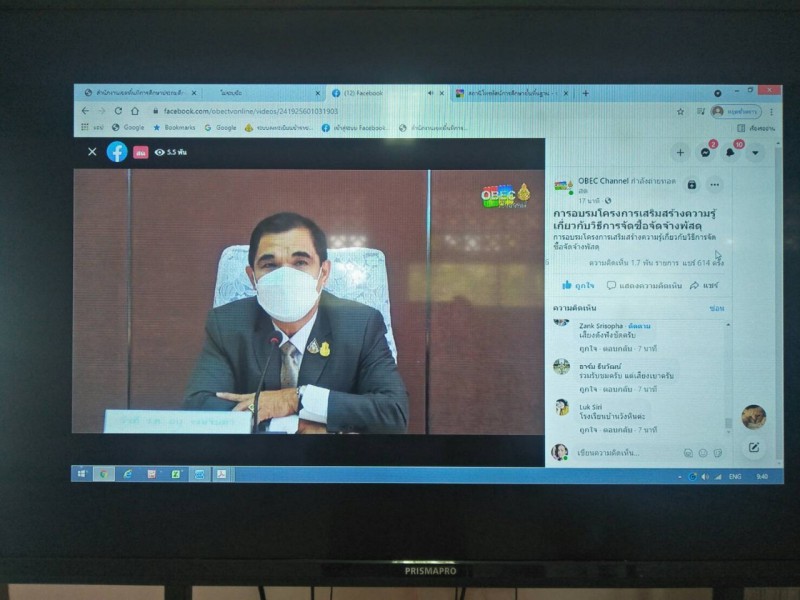
Task: Insert an emoji into the comment
Action: point(703,453)
